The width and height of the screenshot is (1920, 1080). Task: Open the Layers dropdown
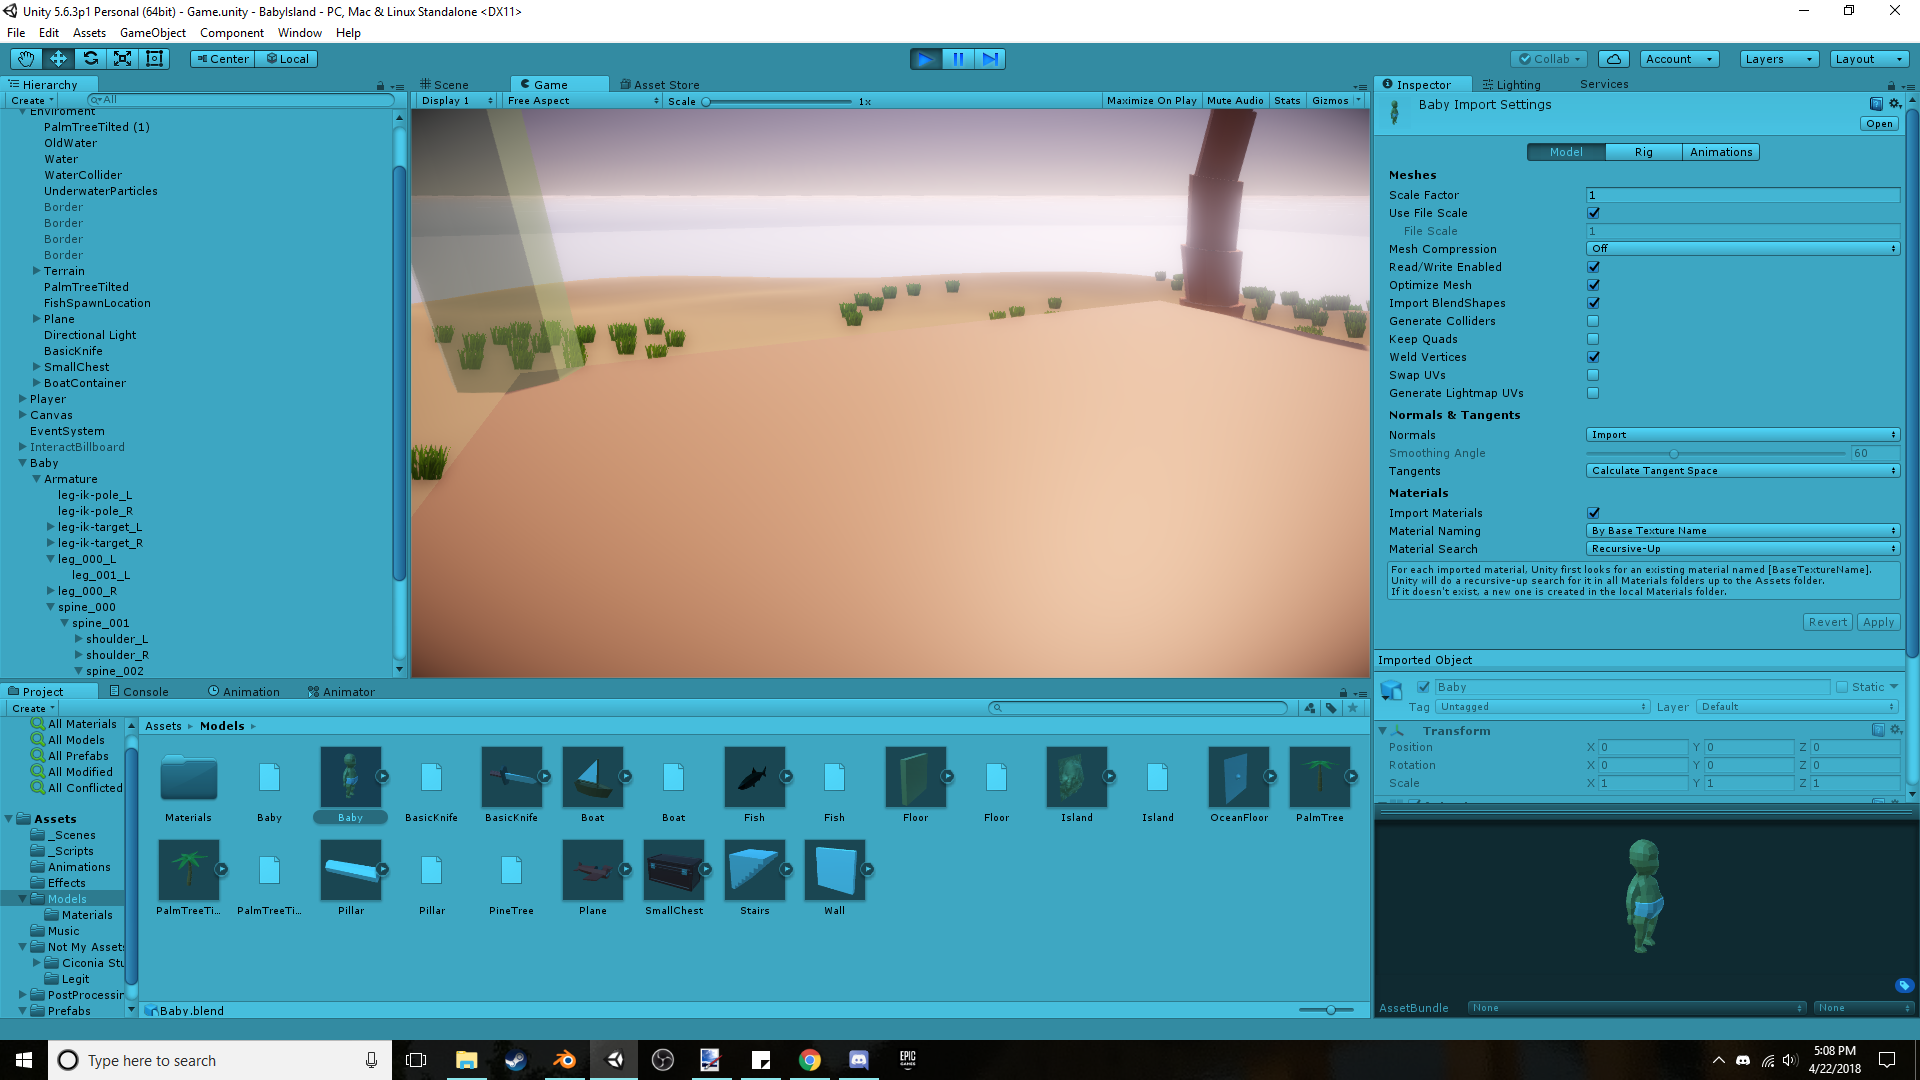[1778, 59]
